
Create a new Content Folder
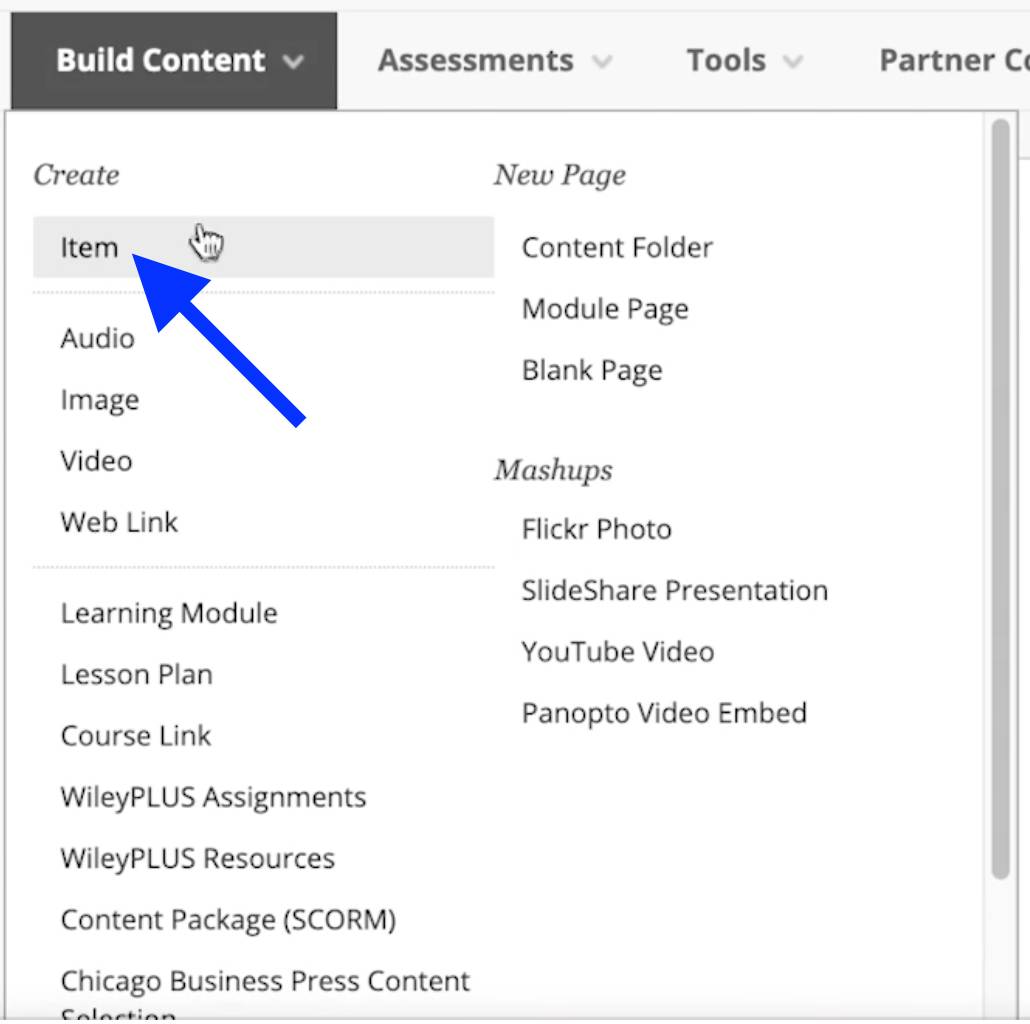[x=617, y=247]
